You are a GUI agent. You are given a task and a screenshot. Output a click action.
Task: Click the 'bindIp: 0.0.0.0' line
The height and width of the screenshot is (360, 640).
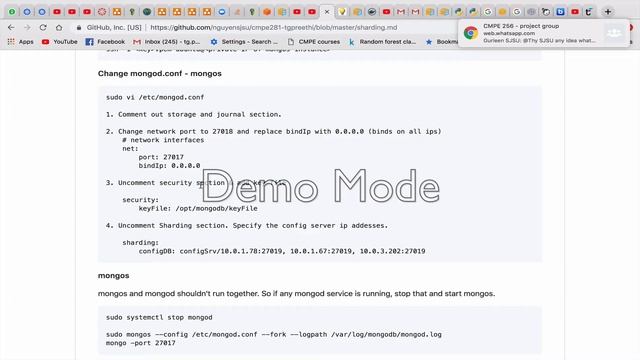169,165
